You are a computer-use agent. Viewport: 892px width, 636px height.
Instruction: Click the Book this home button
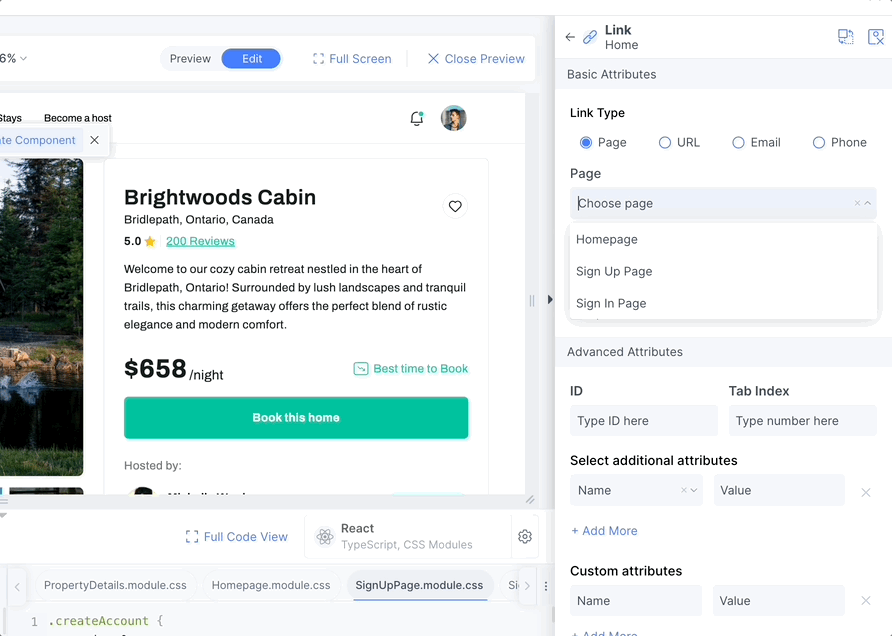click(296, 418)
